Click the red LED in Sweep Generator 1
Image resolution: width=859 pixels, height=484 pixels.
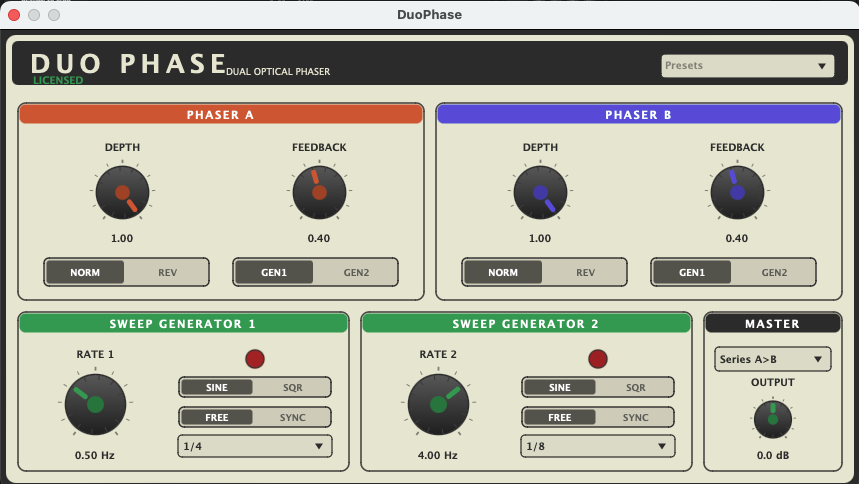click(255, 359)
